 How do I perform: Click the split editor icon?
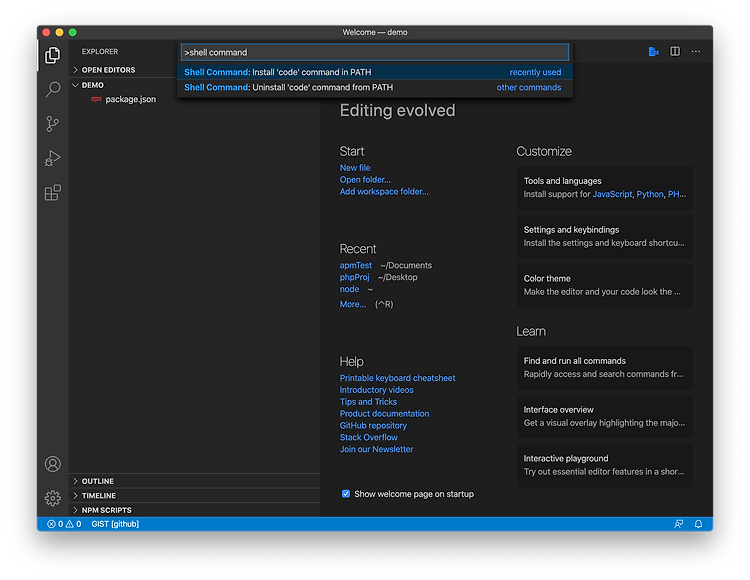(x=674, y=51)
